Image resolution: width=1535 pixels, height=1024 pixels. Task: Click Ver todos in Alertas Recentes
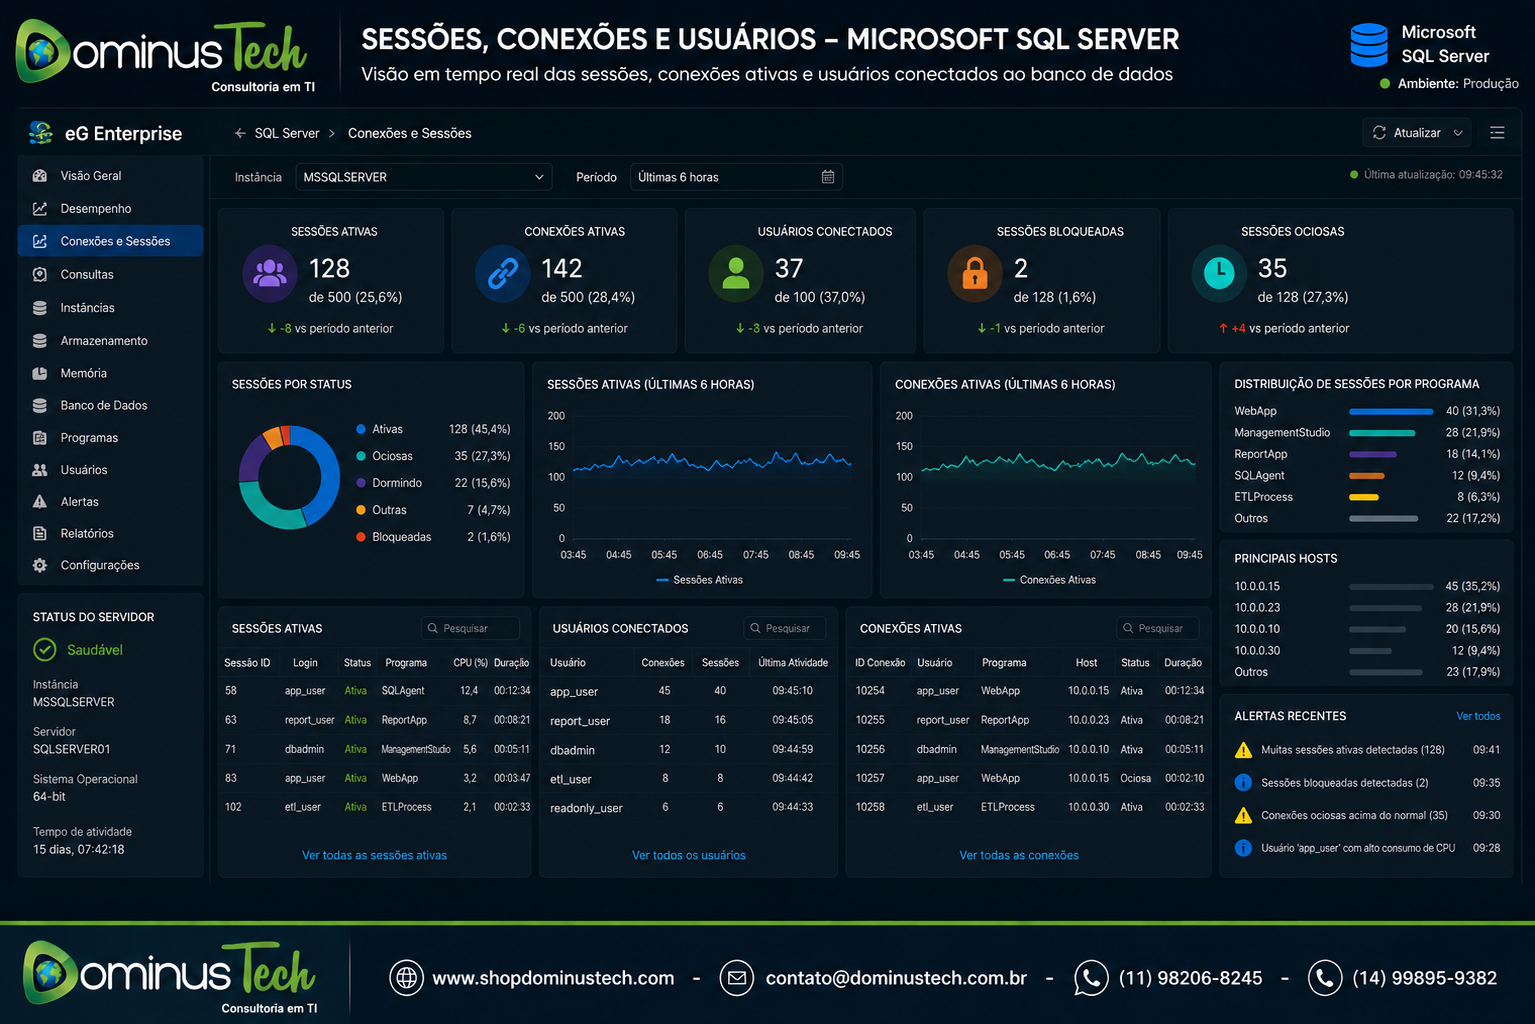tap(1478, 716)
